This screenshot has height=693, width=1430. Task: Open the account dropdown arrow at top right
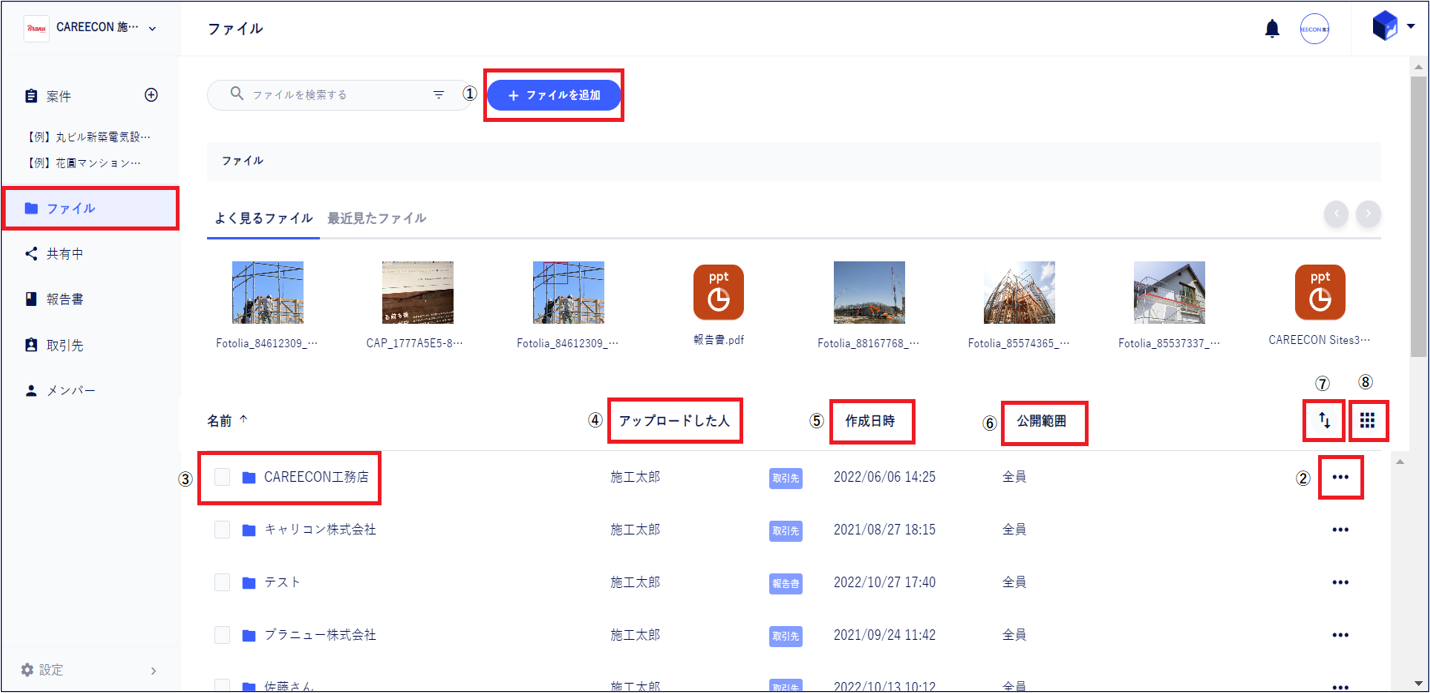(1411, 27)
